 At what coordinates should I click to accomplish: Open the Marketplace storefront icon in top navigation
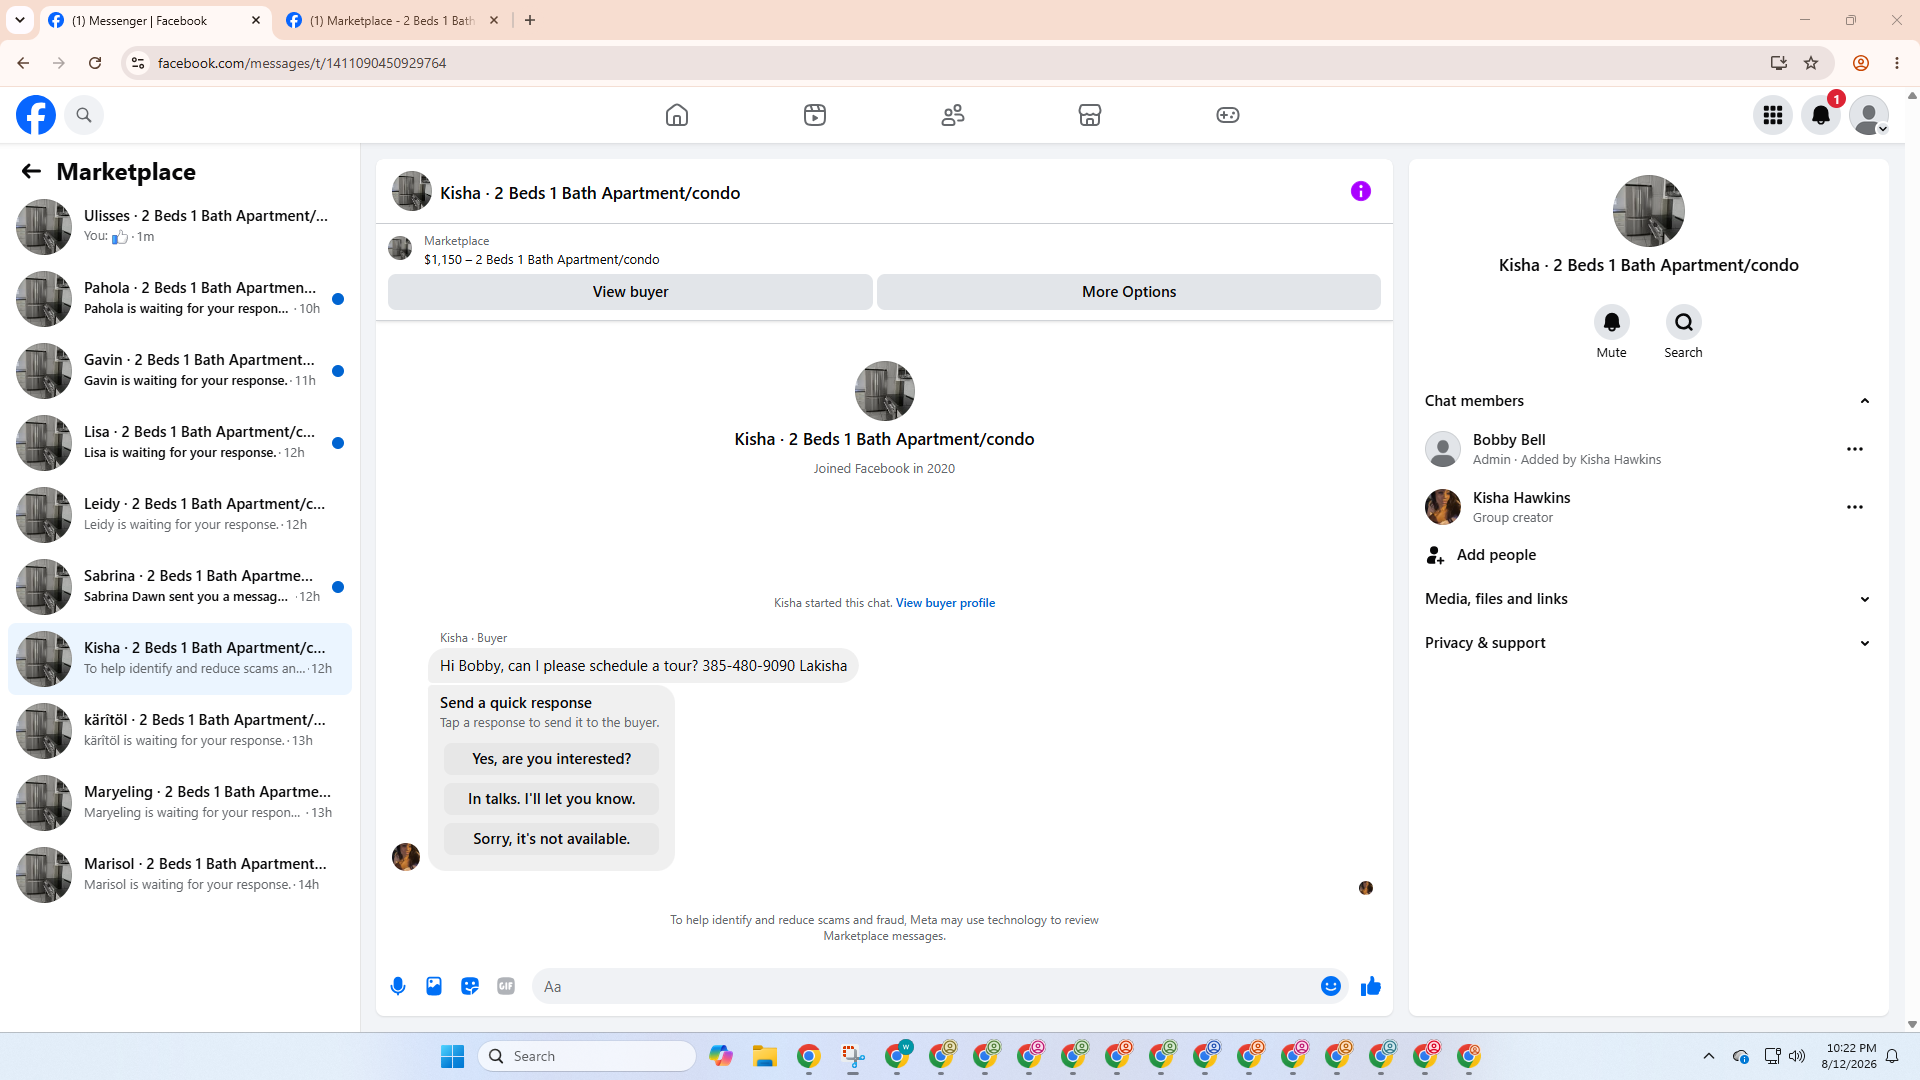[x=1090, y=115]
